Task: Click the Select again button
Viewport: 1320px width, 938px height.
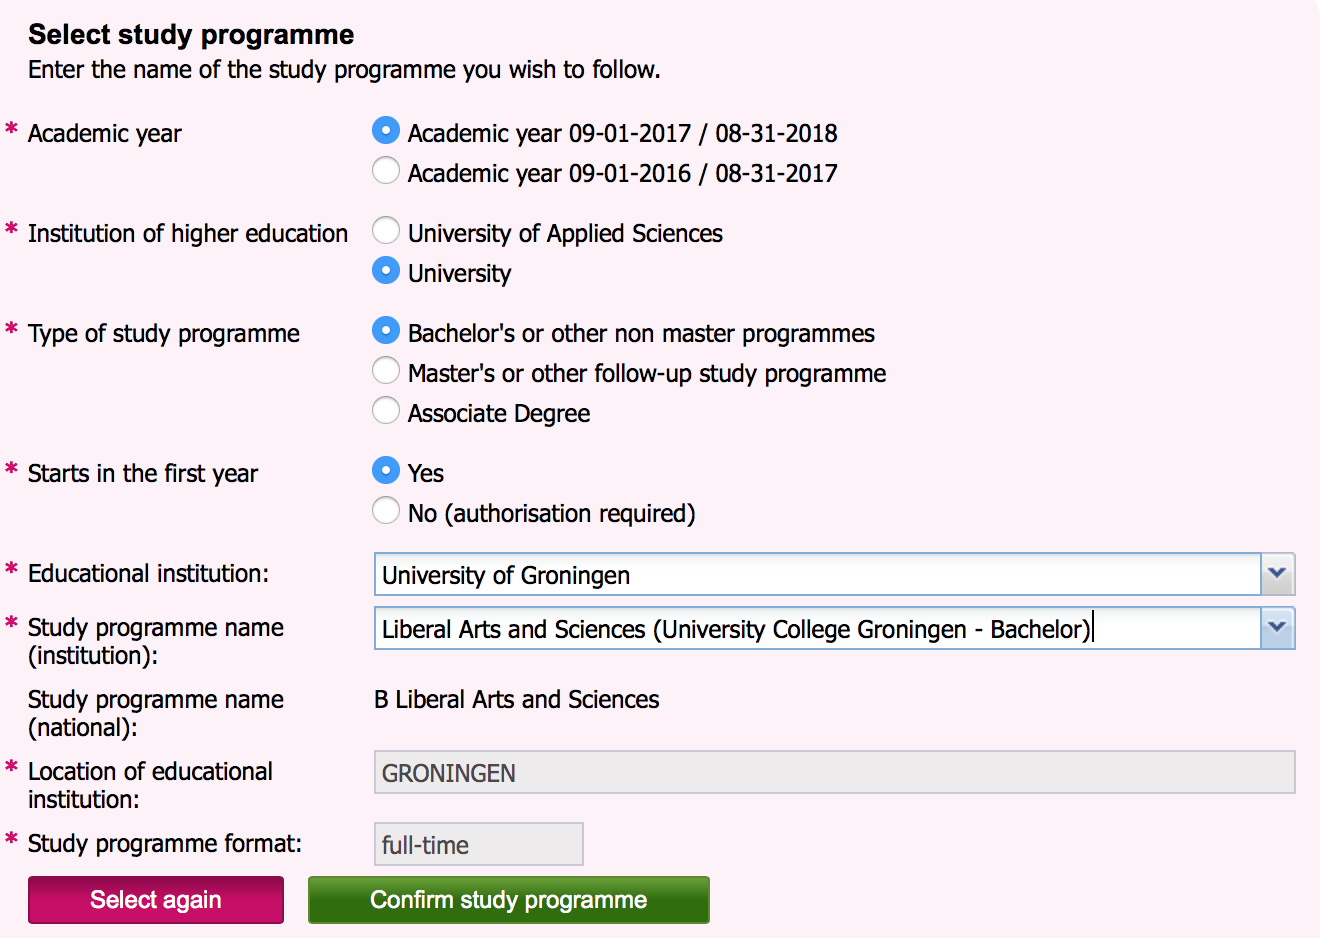Action: coord(156,900)
